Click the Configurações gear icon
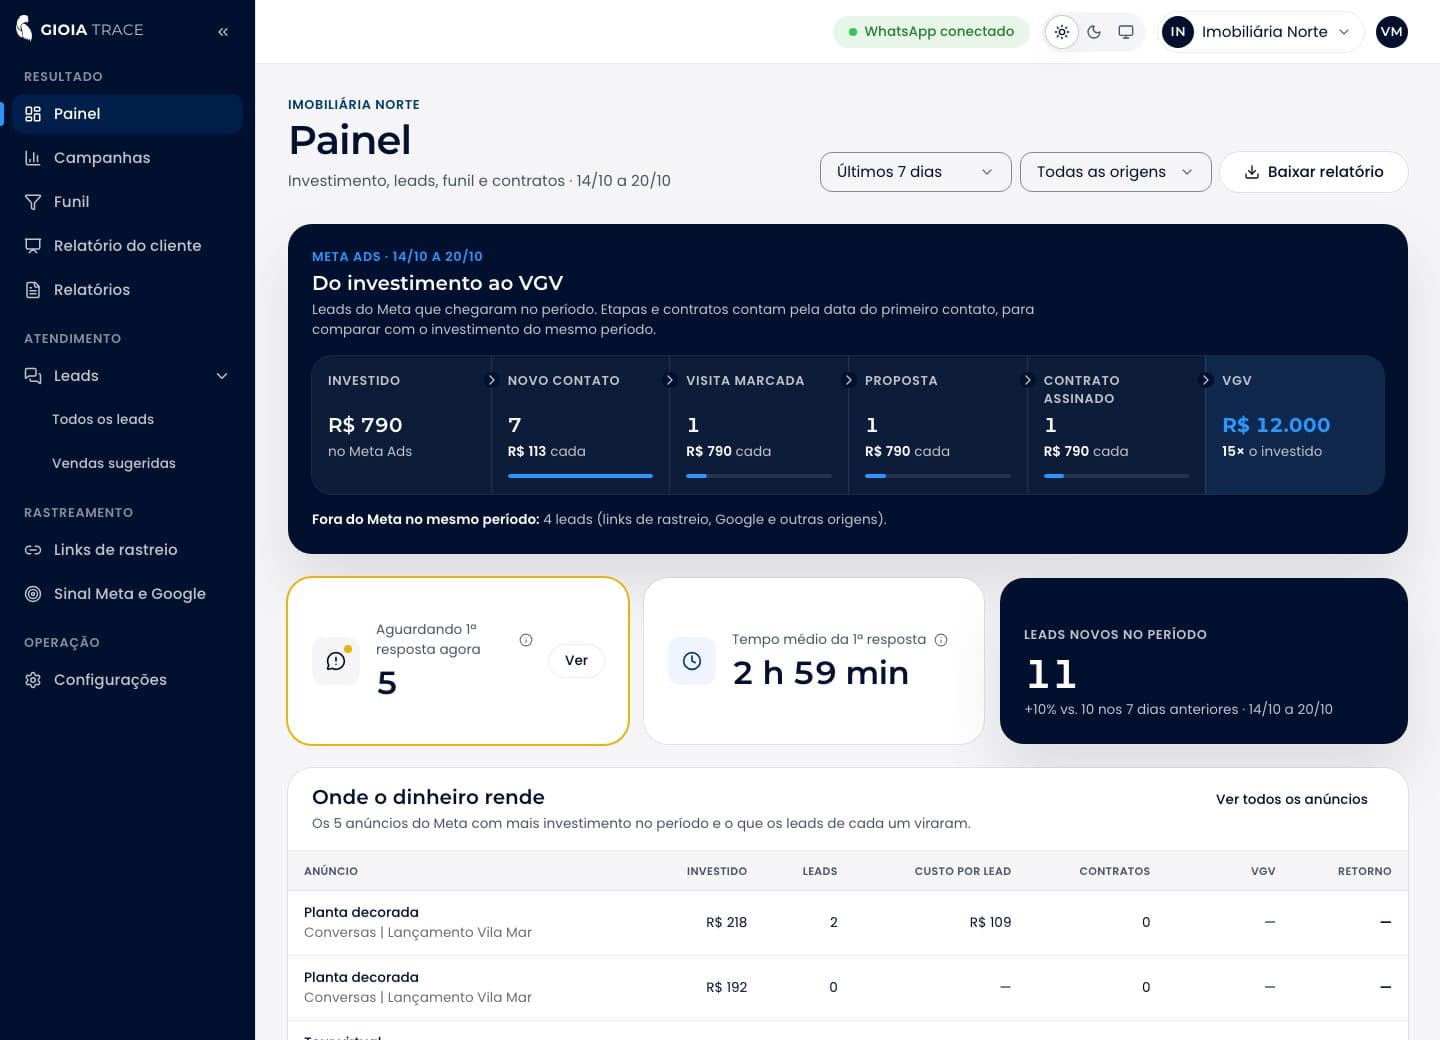The height and width of the screenshot is (1040, 1440). 33,680
